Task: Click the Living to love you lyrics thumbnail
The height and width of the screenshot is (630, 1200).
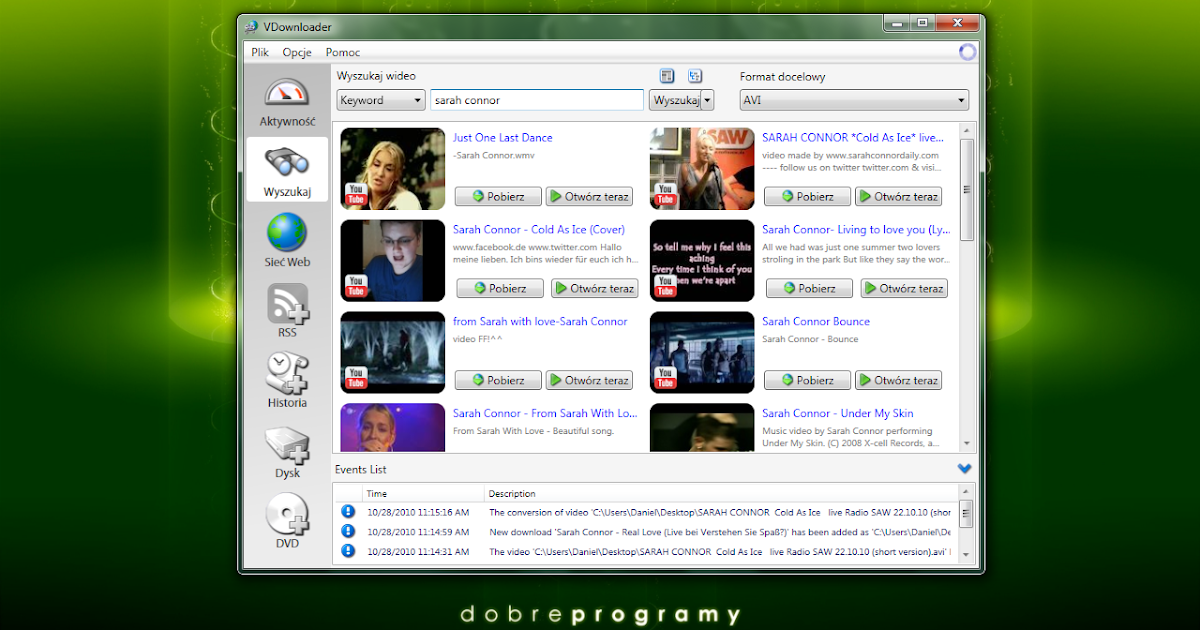Action: click(702, 260)
